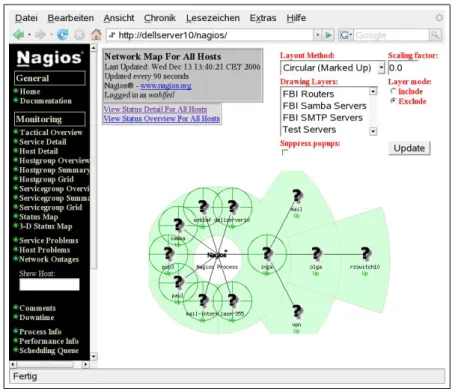Open Scheduling Queue in the sidebar
Image resolution: width=455 pixels, height=392 pixels.
(49, 350)
